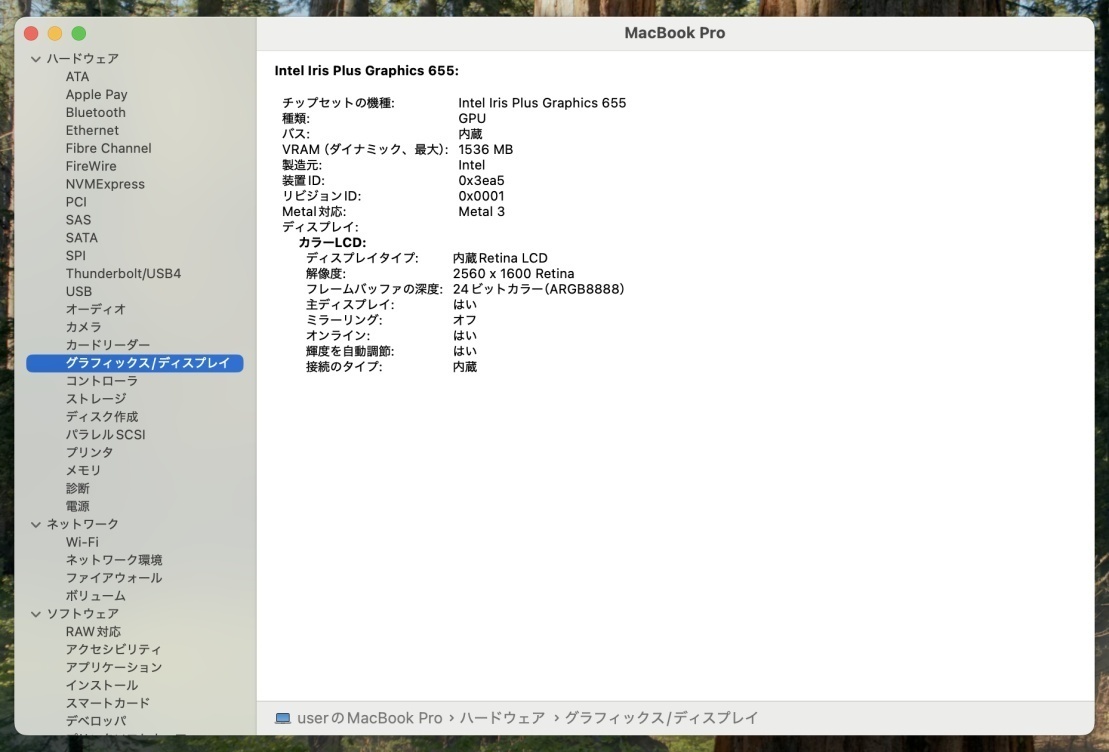1109x752 pixels.
Task: Select NVMExpress in the hardware list
Action: 105,184
